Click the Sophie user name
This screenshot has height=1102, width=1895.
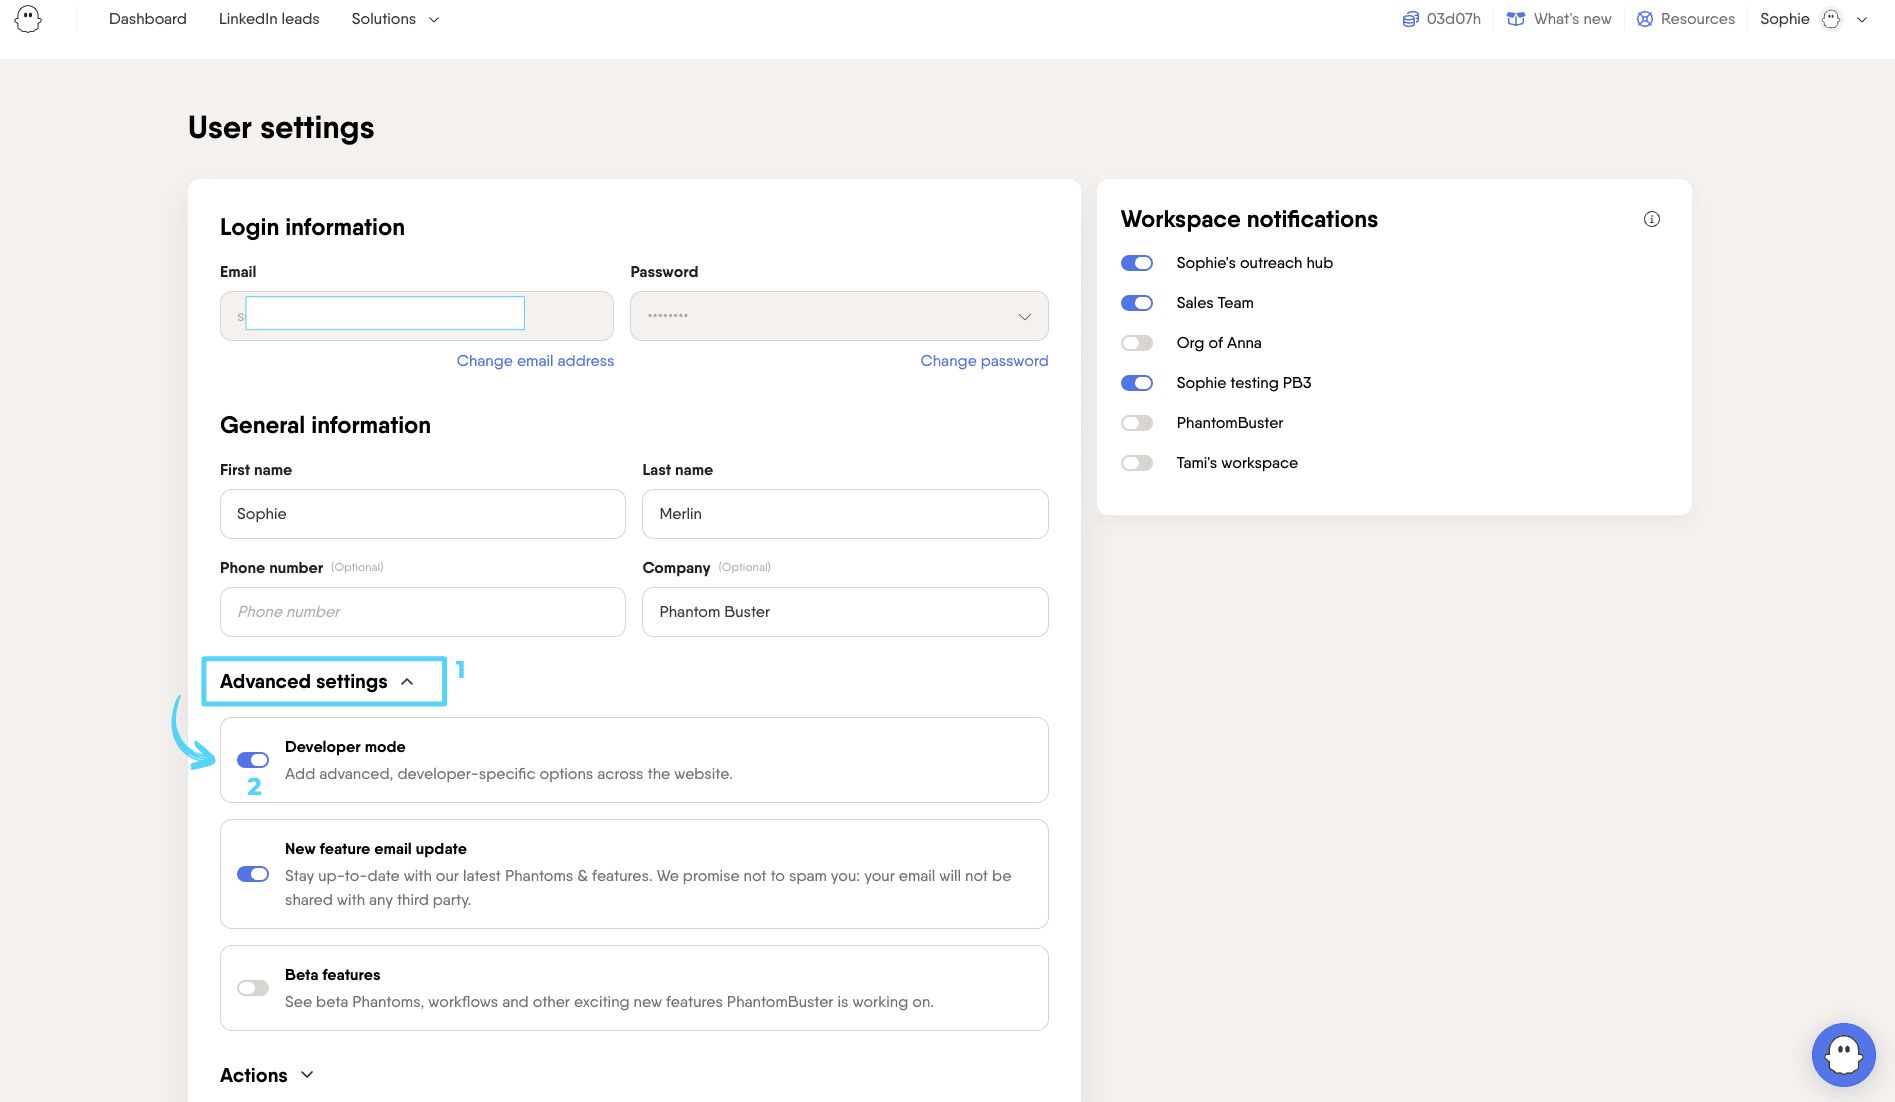click(x=1785, y=19)
